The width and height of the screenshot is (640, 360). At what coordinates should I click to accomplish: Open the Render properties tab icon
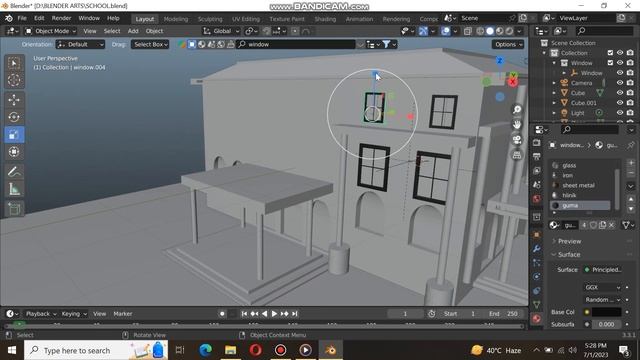(x=537, y=143)
